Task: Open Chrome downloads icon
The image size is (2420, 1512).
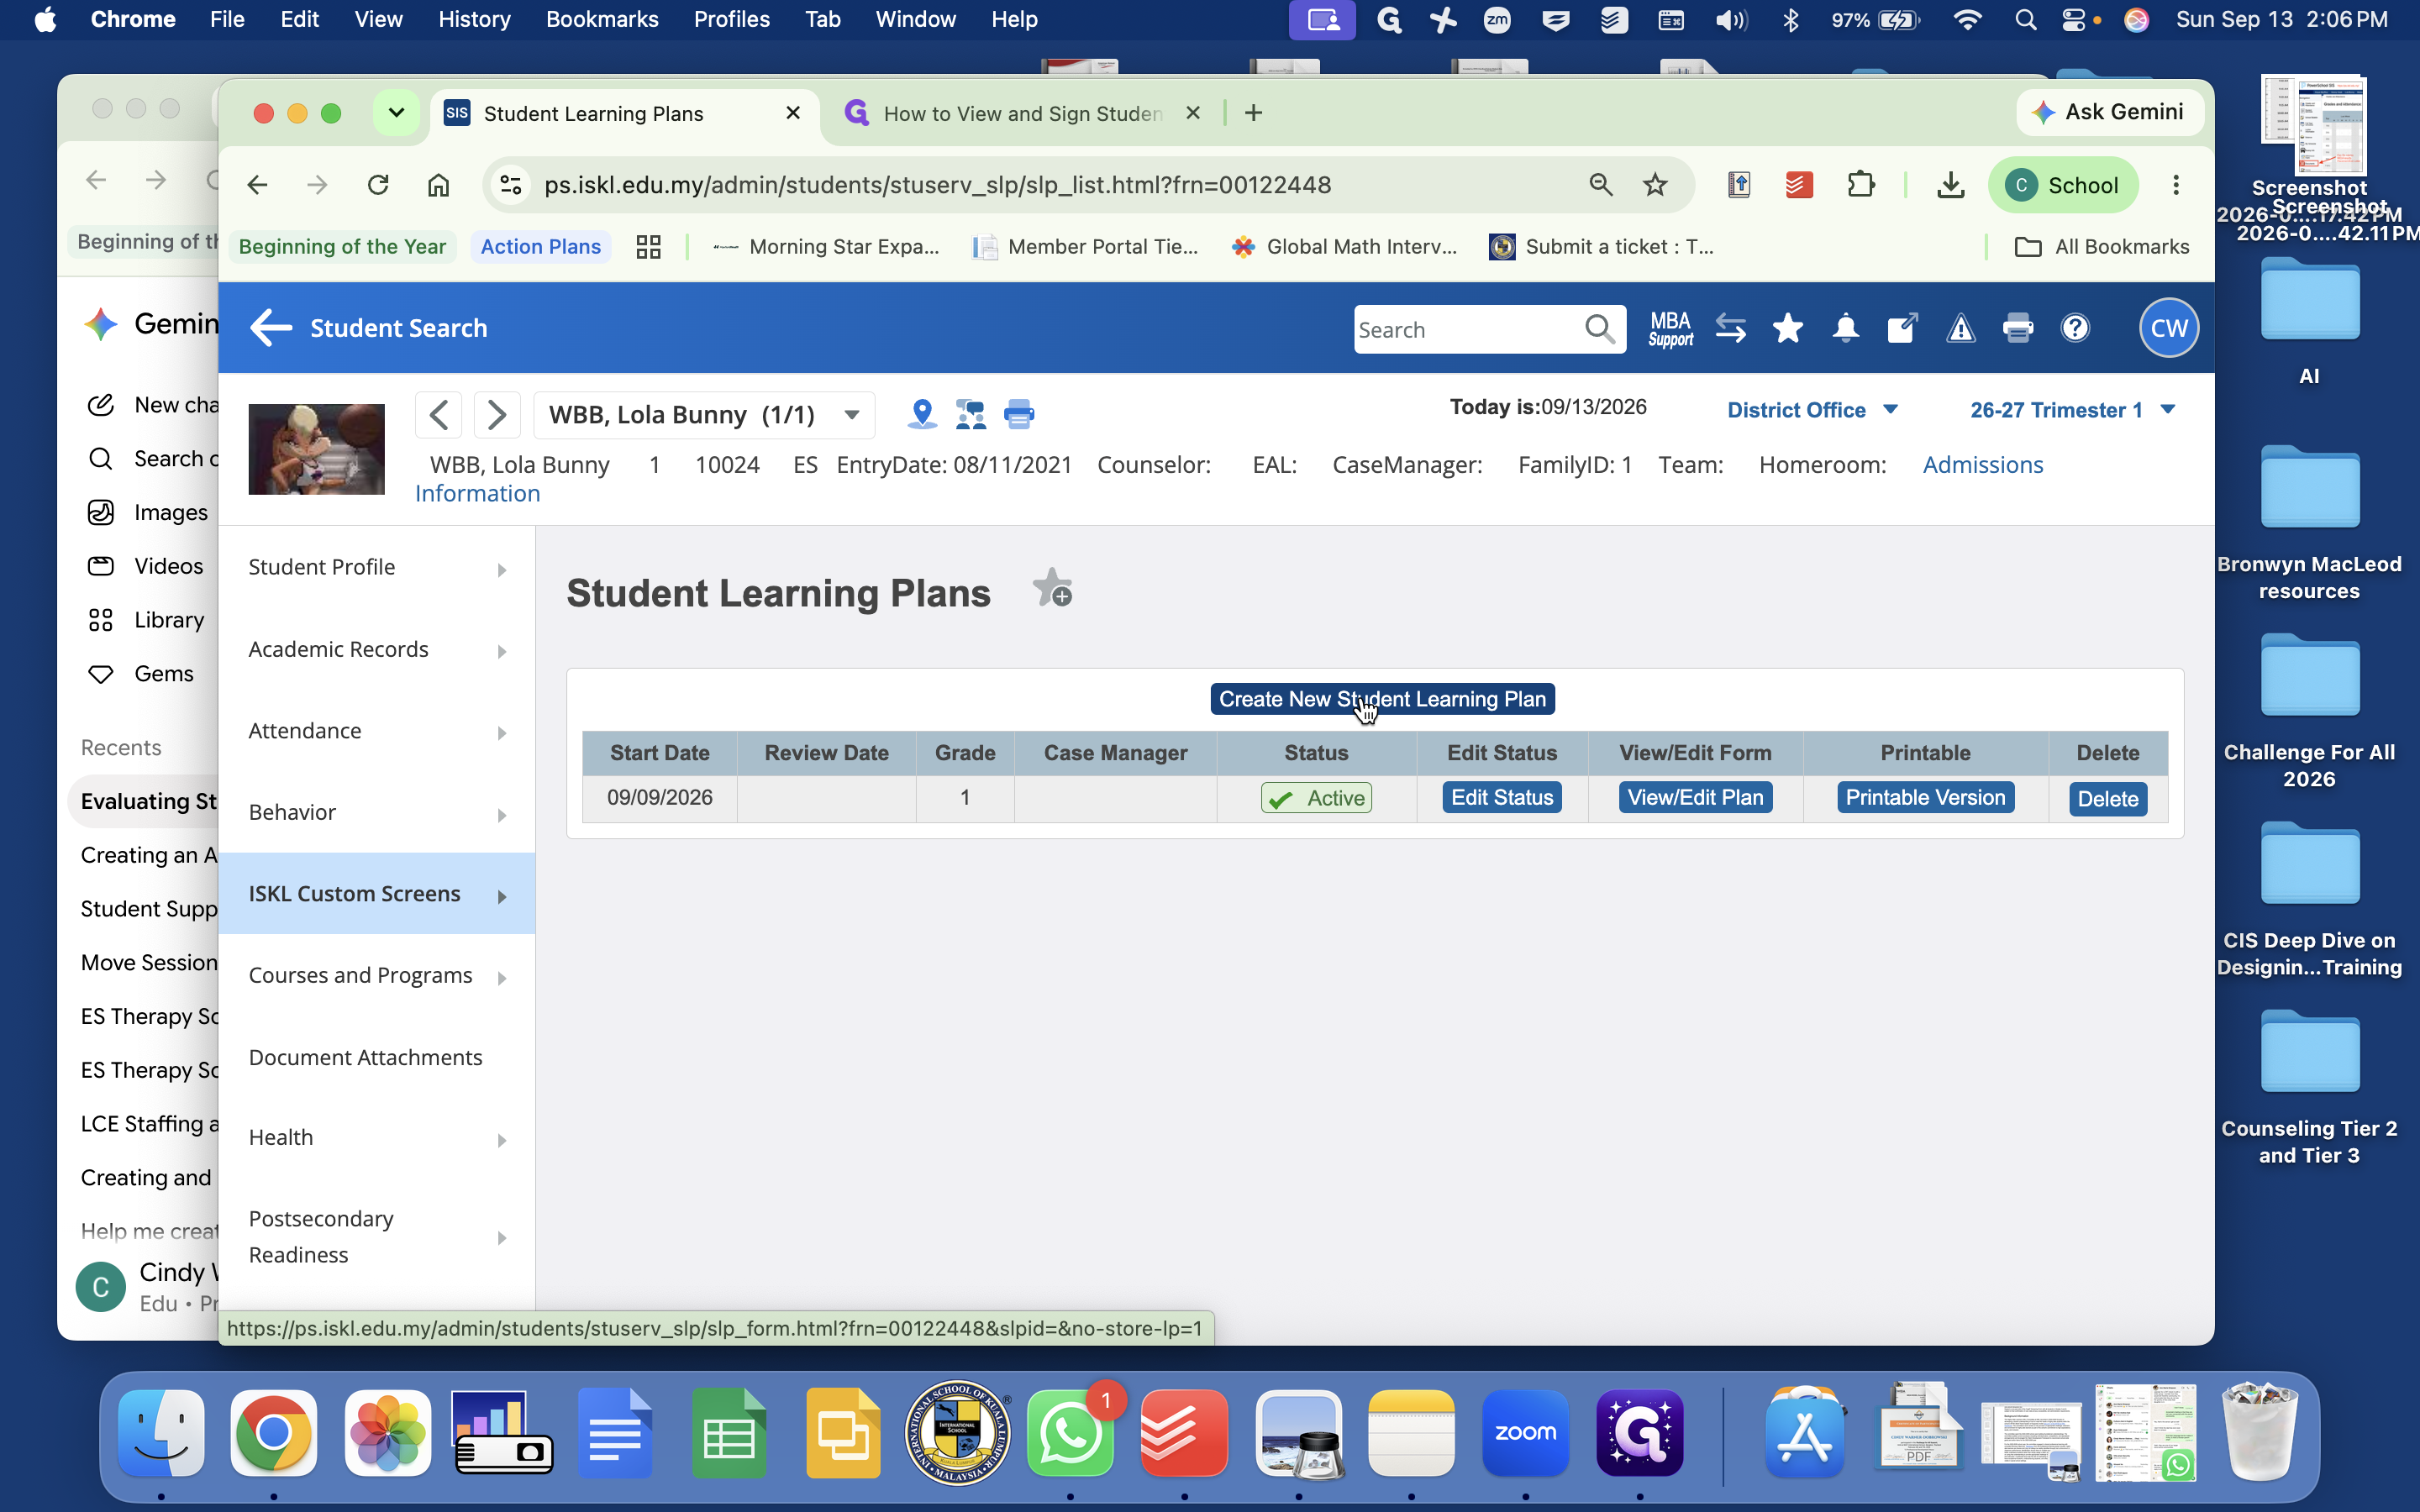Action: [1950, 185]
